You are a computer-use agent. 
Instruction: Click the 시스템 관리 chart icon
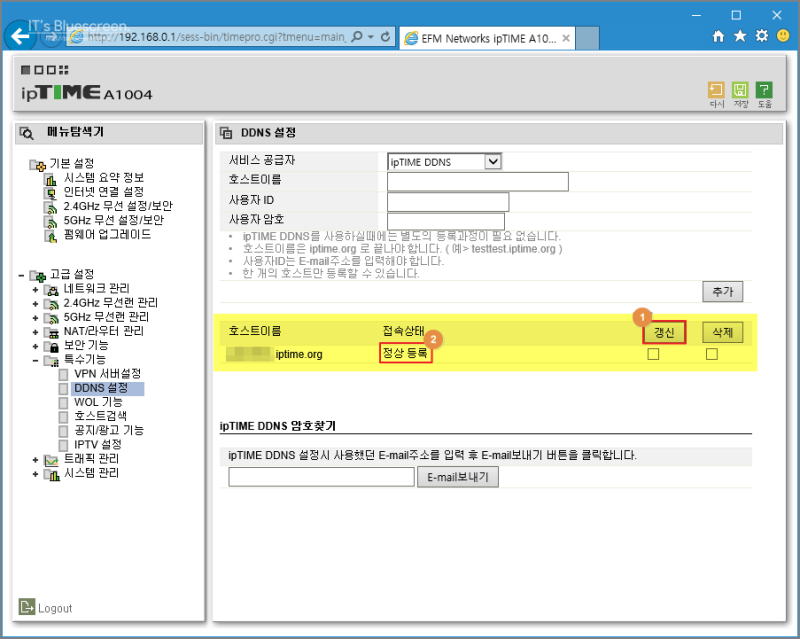52,475
